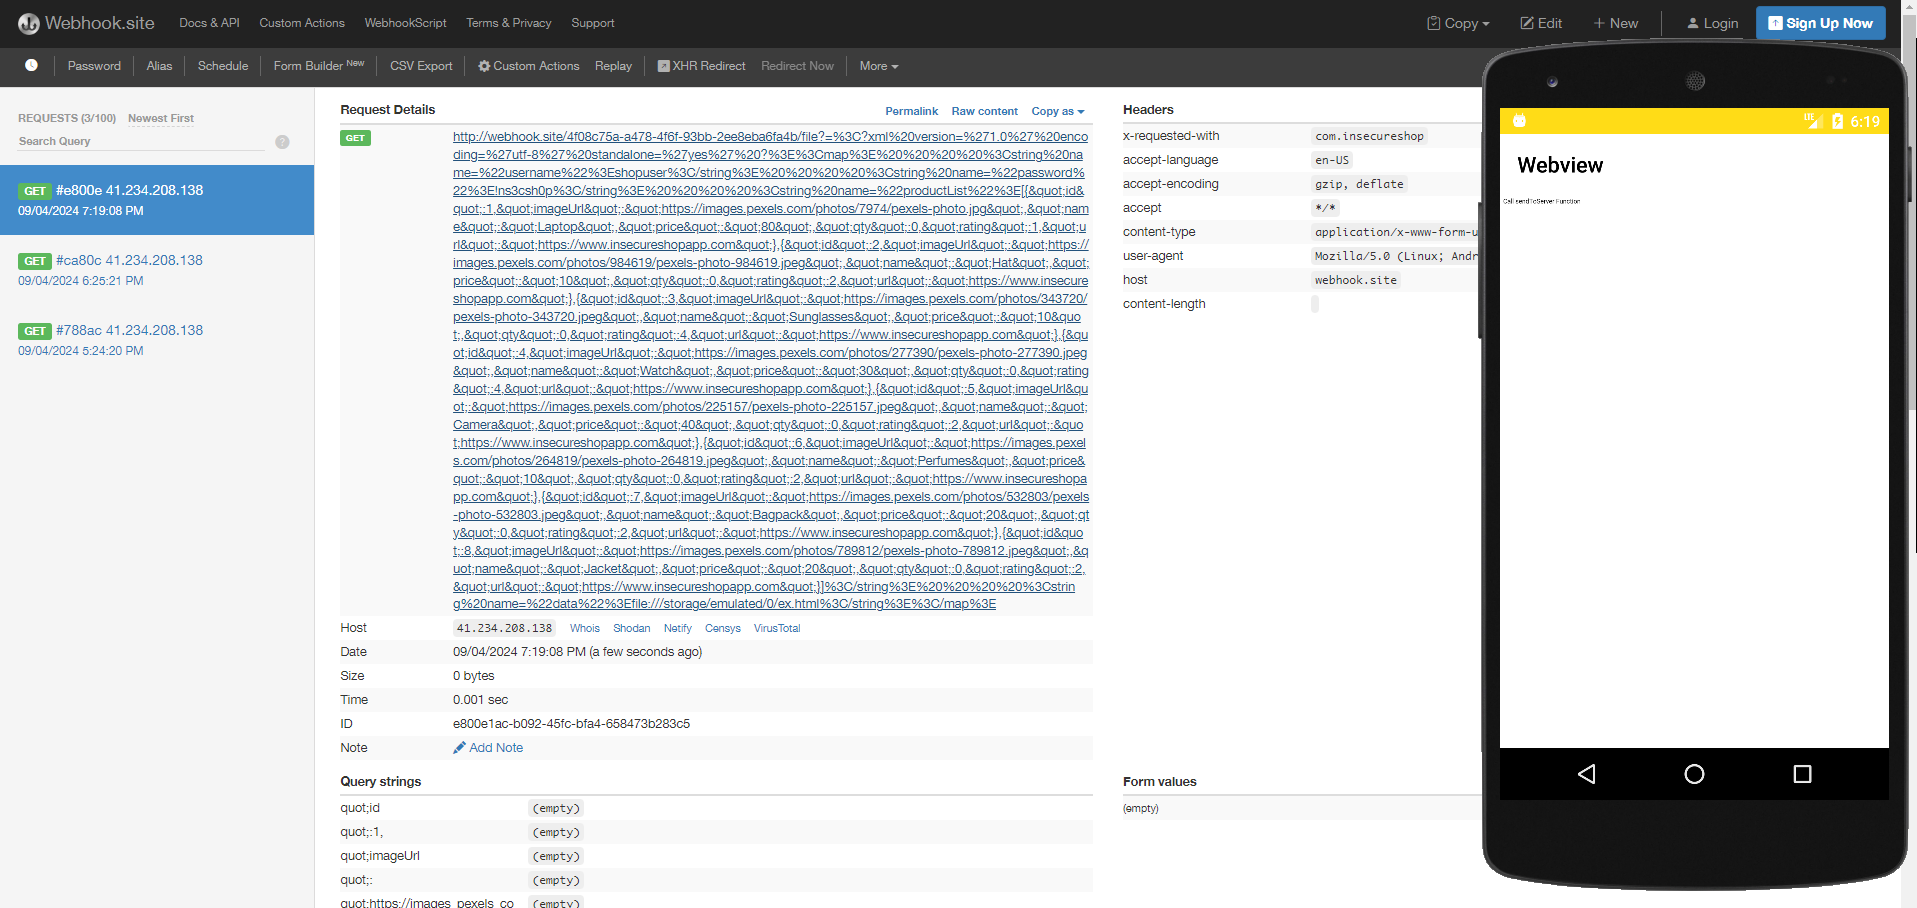This screenshot has width=1917, height=908.
Task: Click the plus New icon
Action: pyautogui.click(x=1598, y=22)
